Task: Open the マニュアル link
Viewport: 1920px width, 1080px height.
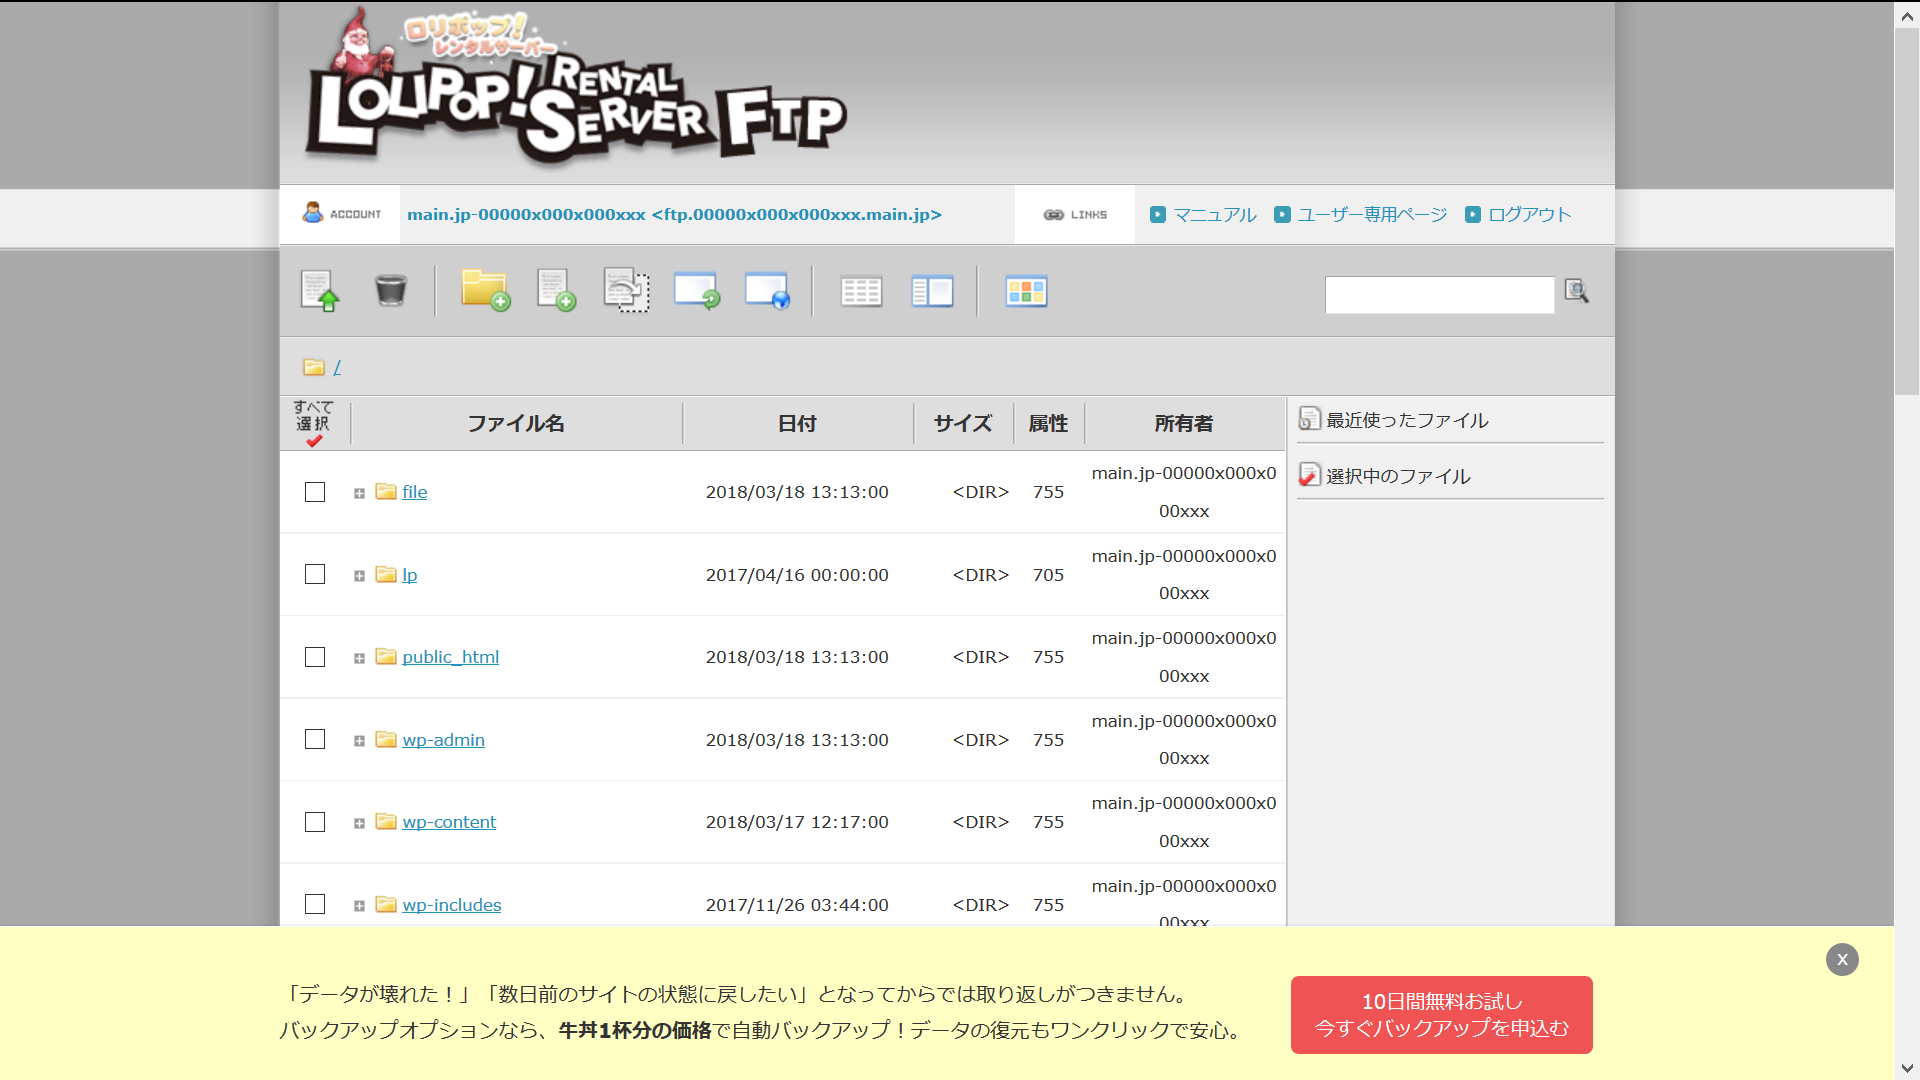Action: [x=1214, y=215]
